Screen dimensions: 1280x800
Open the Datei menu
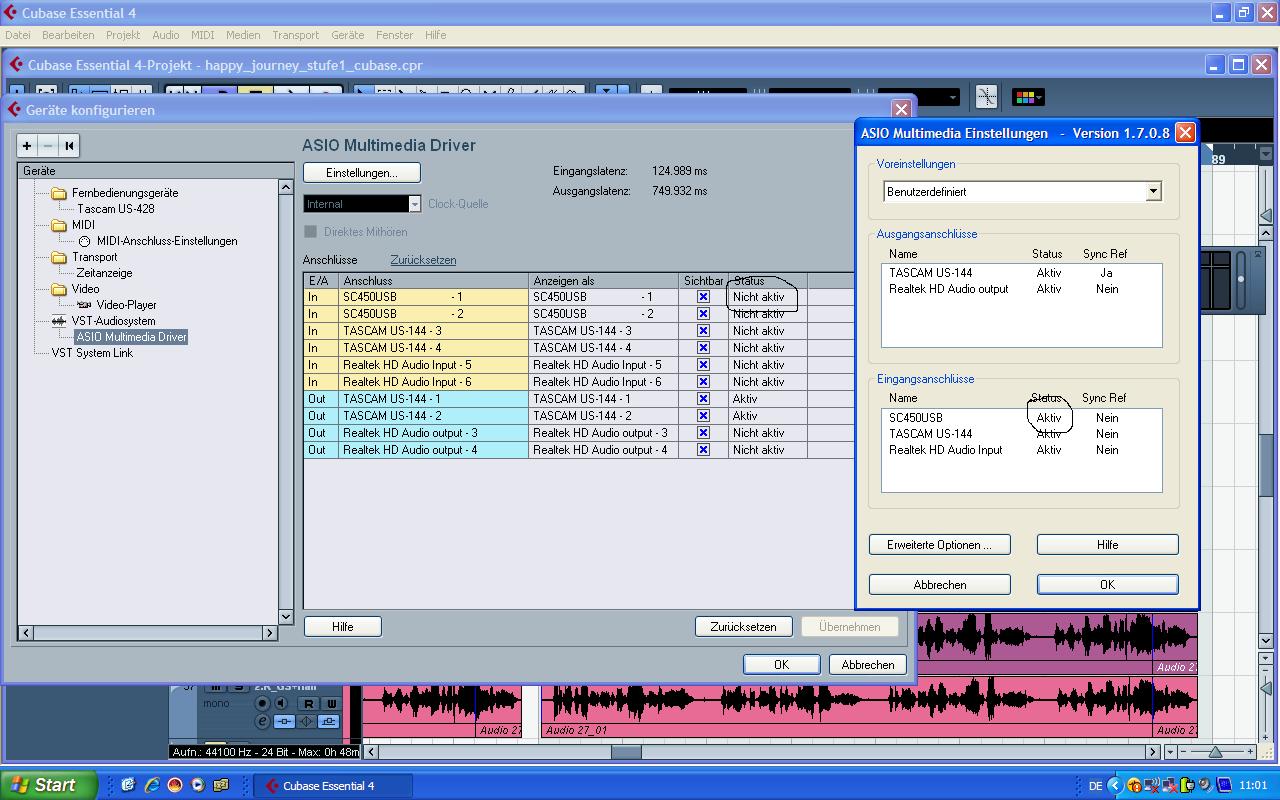17,35
